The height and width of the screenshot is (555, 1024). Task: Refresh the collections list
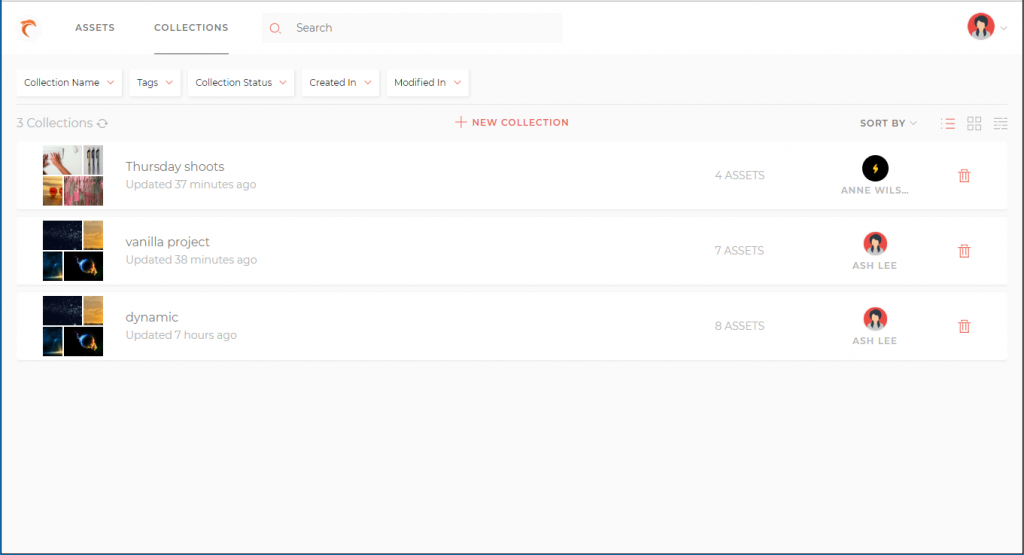tap(103, 123)
